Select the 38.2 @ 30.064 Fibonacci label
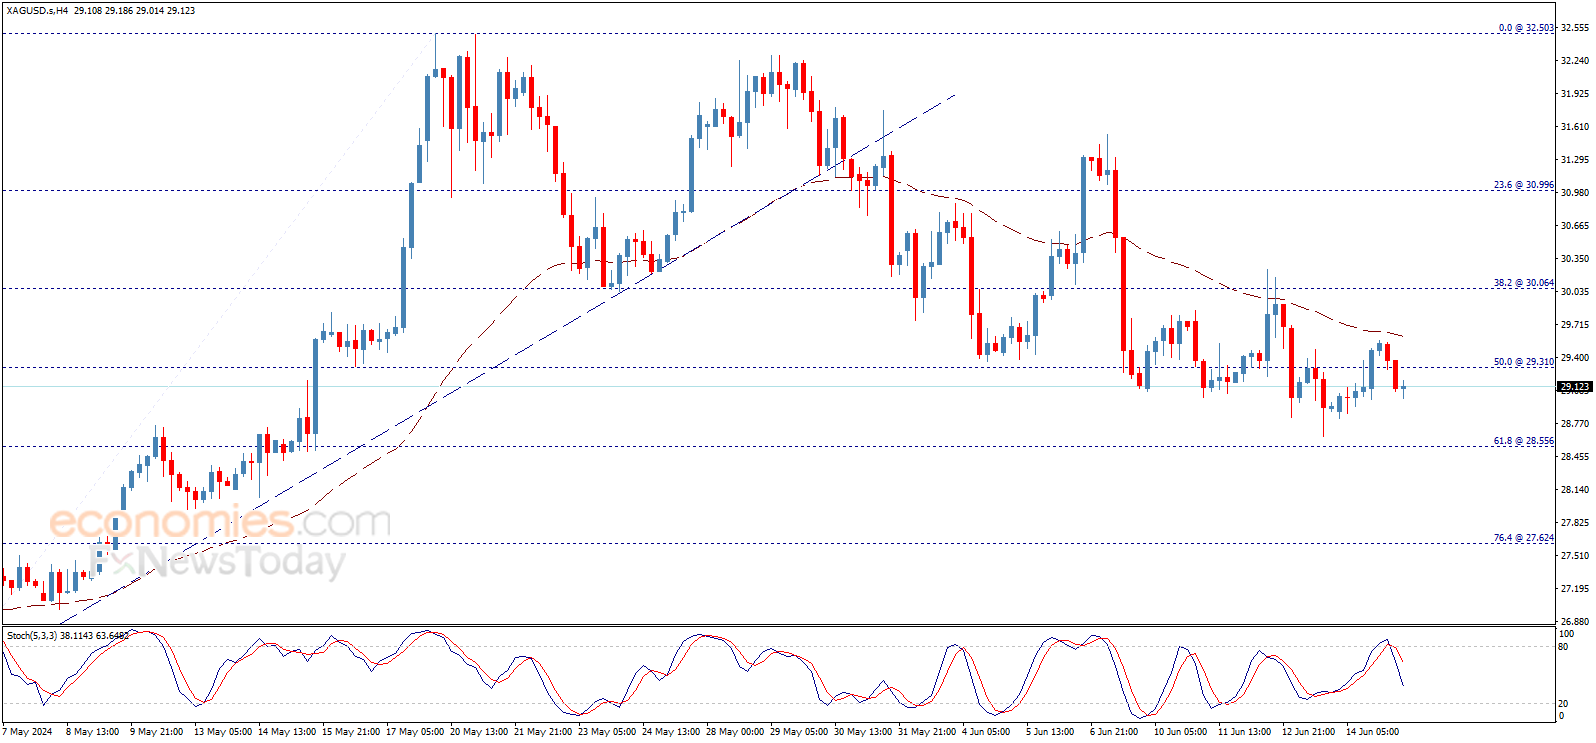 (x=1524, y=283)
